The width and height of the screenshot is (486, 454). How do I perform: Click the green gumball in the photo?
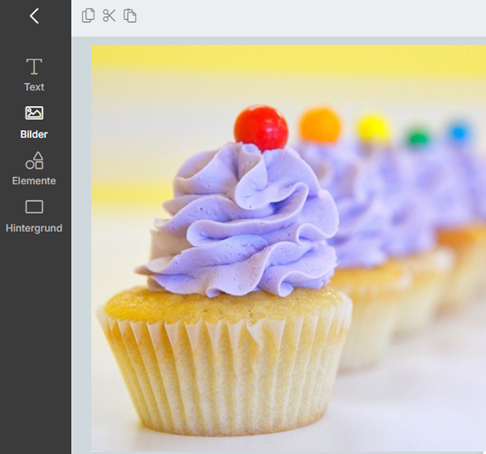pos(418,136)
